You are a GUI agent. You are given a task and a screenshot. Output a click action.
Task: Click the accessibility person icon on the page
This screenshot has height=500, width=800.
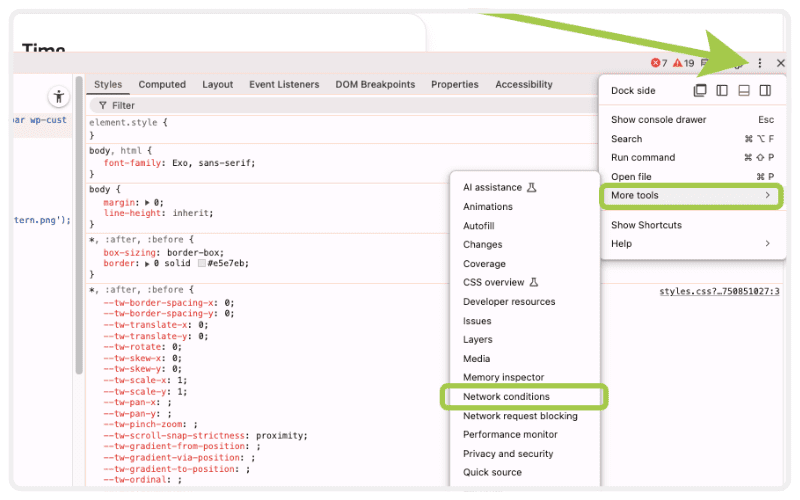[59, 96]
